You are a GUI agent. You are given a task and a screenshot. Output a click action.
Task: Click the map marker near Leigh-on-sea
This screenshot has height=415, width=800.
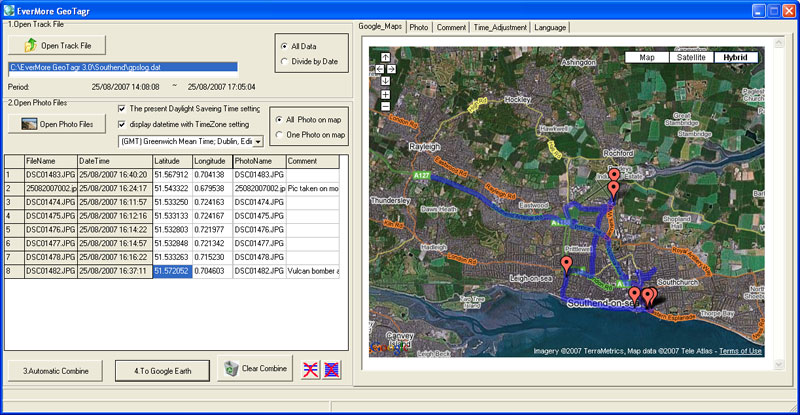coord(566,265)
